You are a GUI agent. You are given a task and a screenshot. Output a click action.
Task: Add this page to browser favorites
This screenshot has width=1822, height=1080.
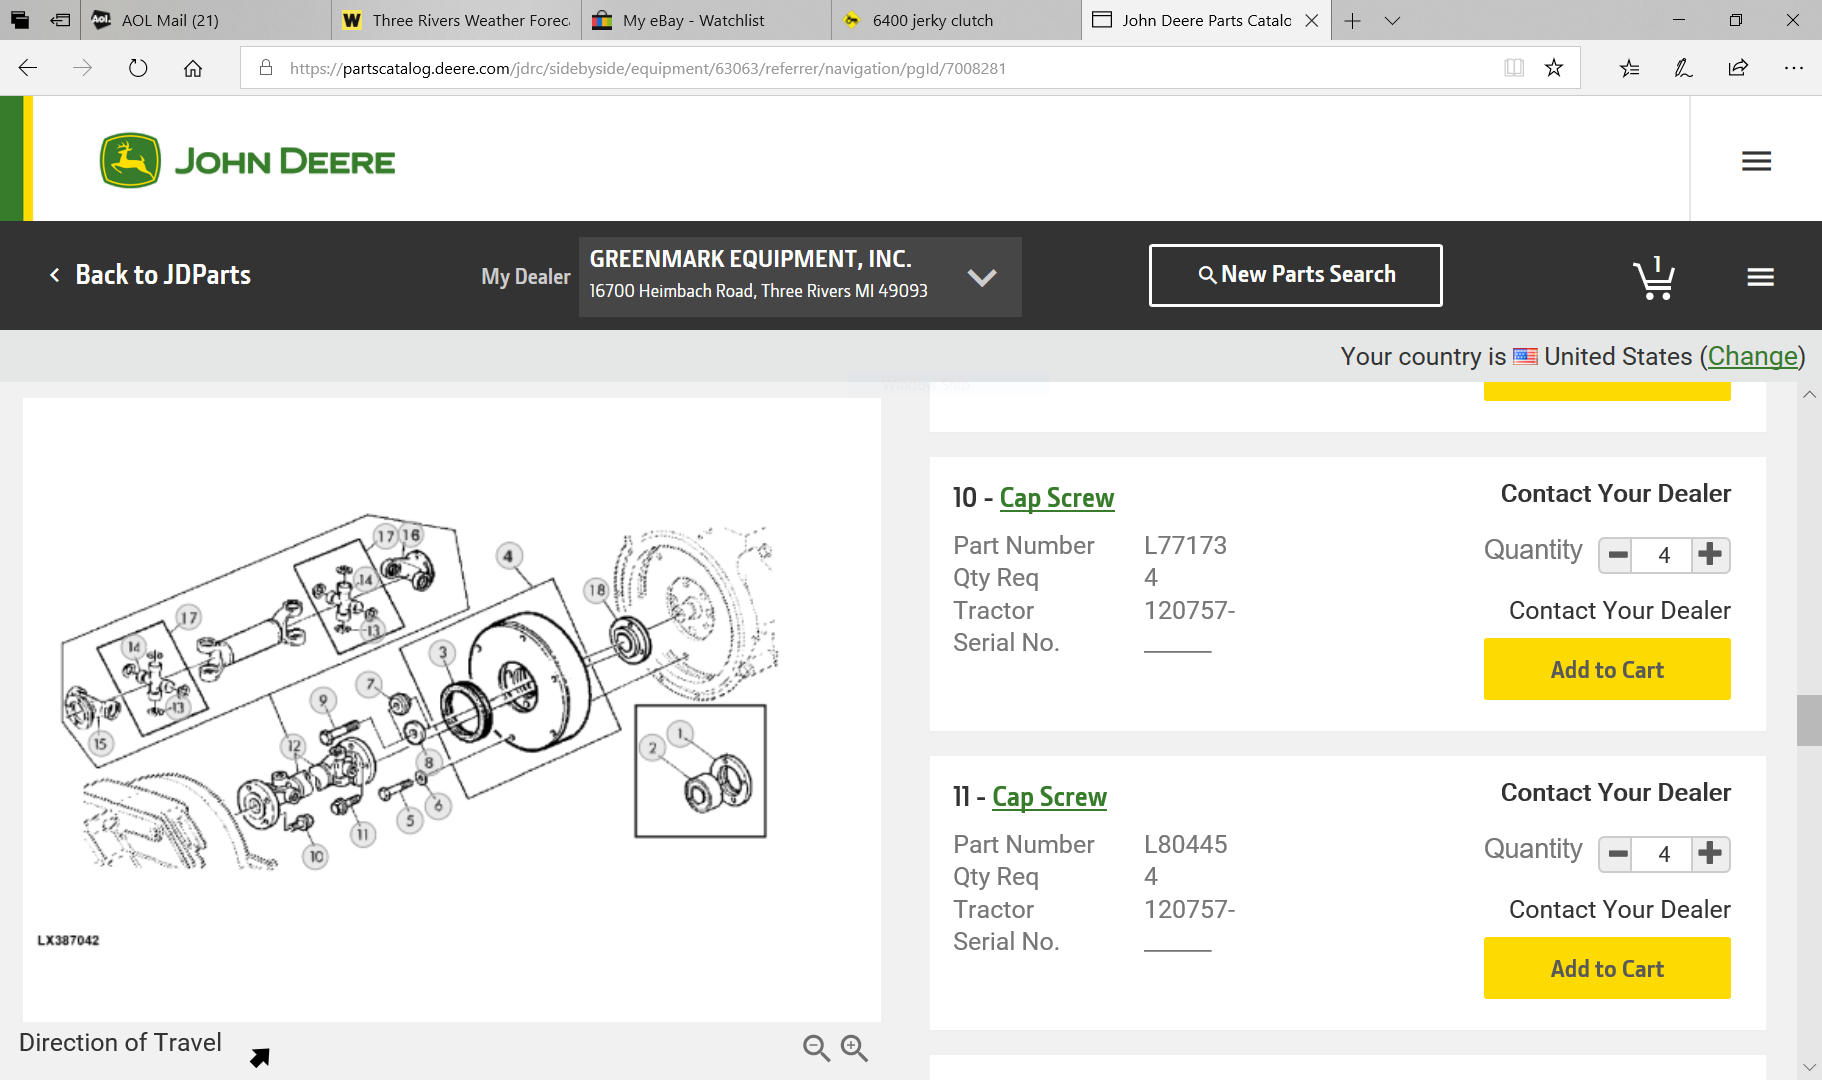[x=1553, y=68]
